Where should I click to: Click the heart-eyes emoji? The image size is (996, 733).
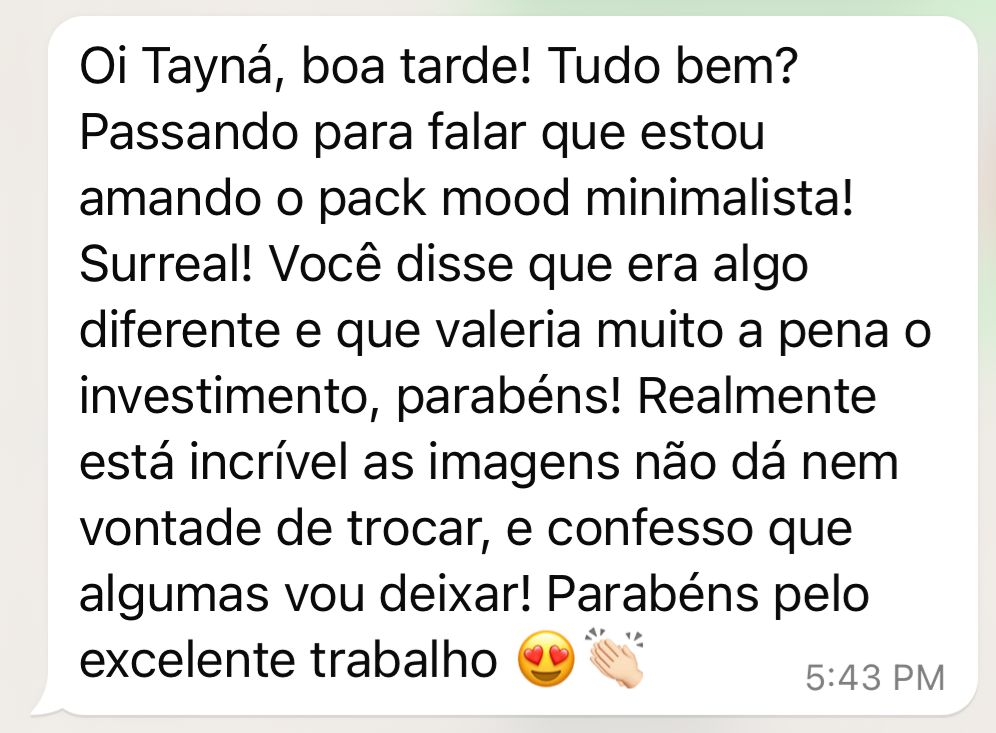546,659
